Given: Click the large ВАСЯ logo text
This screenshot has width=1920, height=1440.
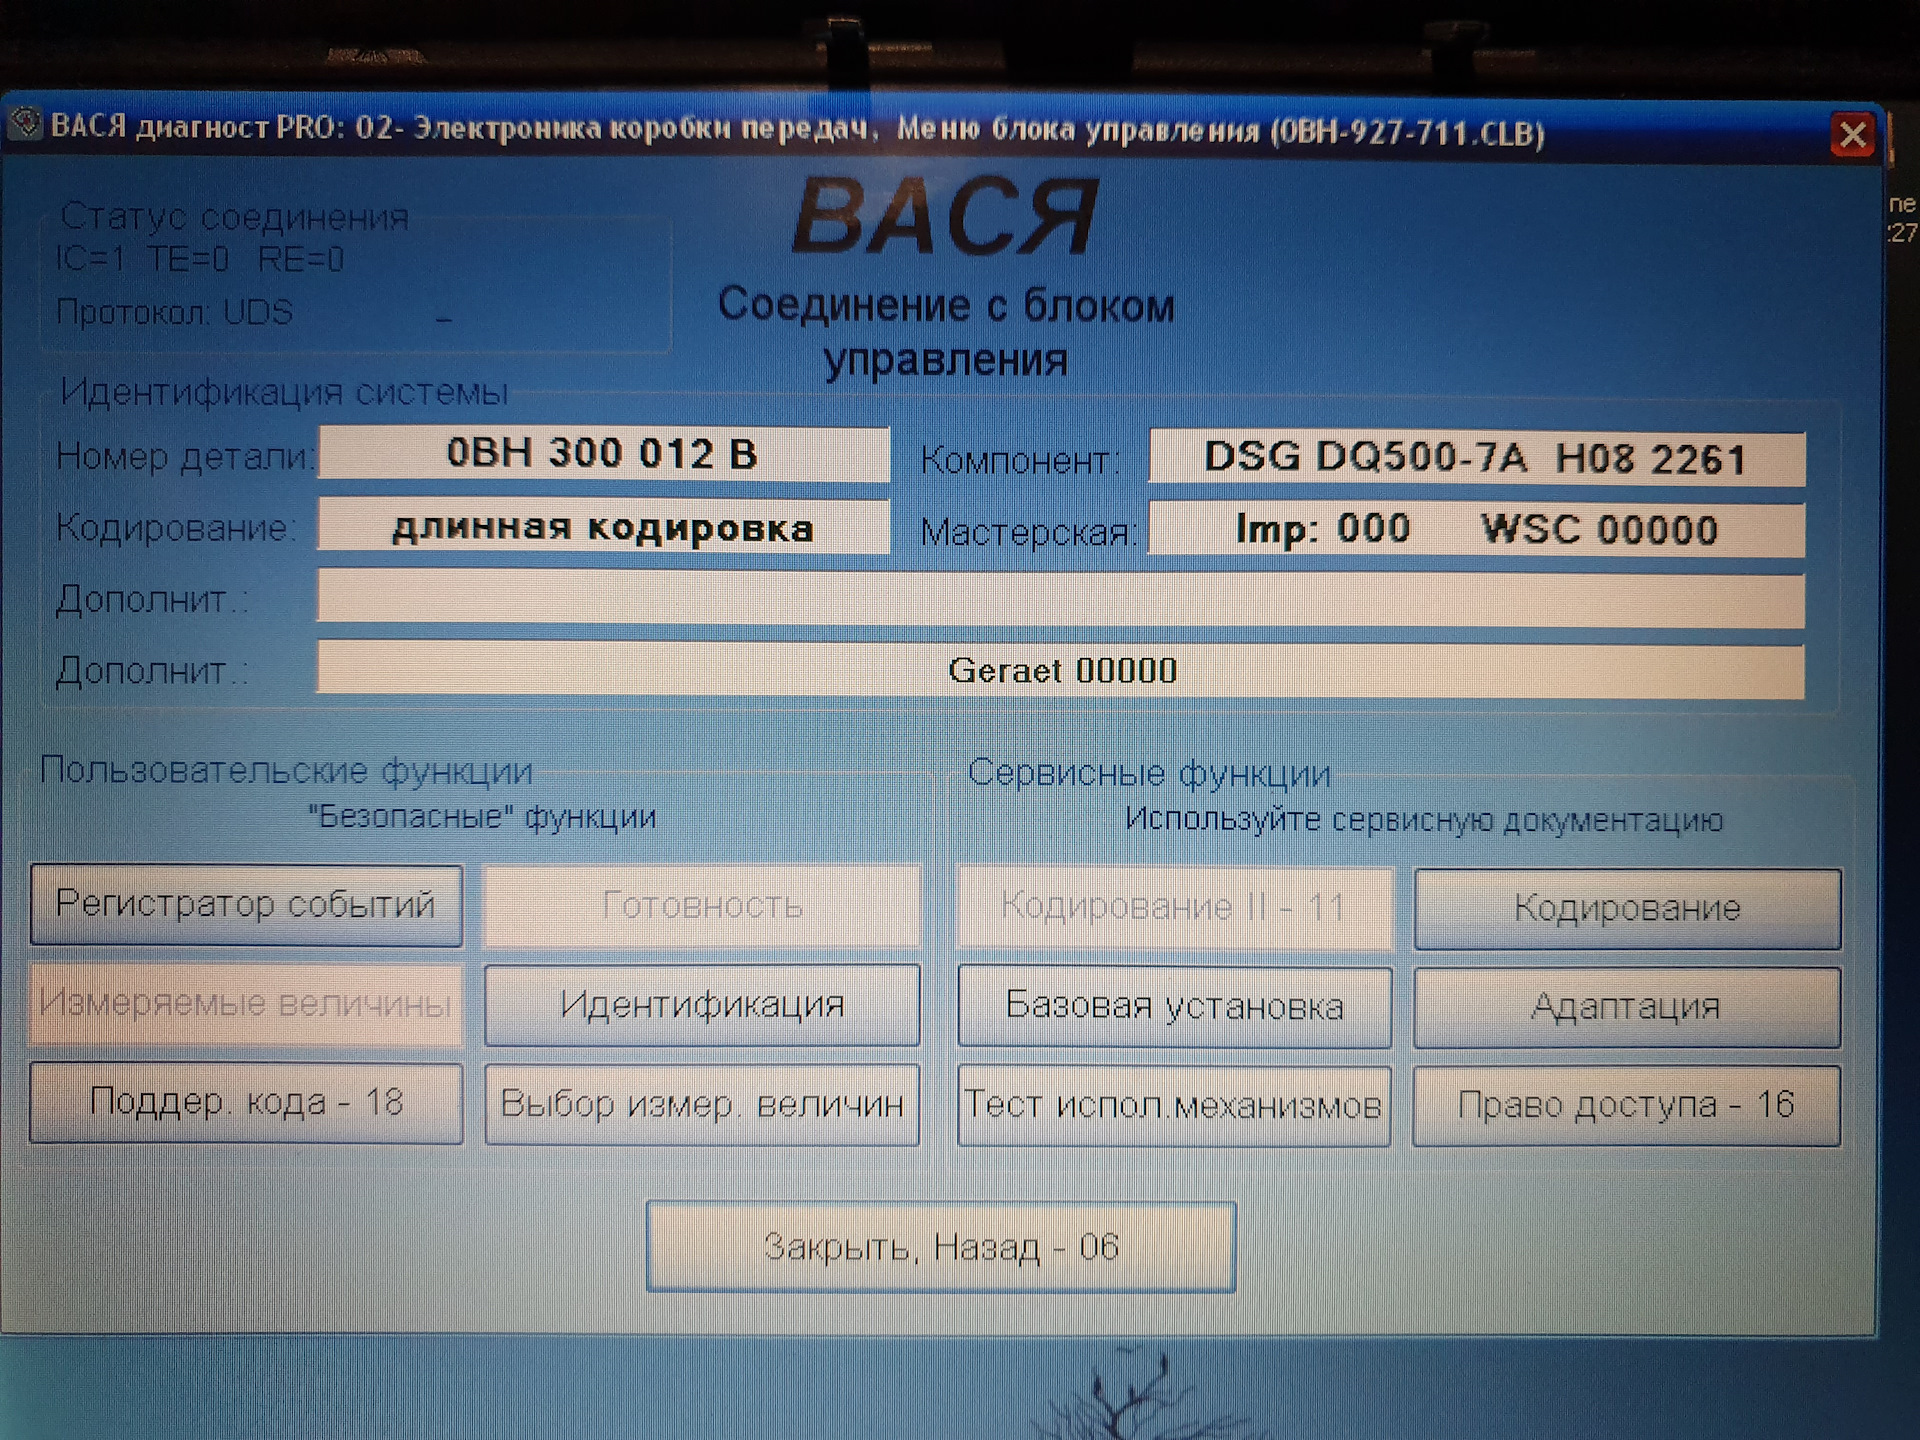Looking at the screenshot, I should (x=946, y=216).
